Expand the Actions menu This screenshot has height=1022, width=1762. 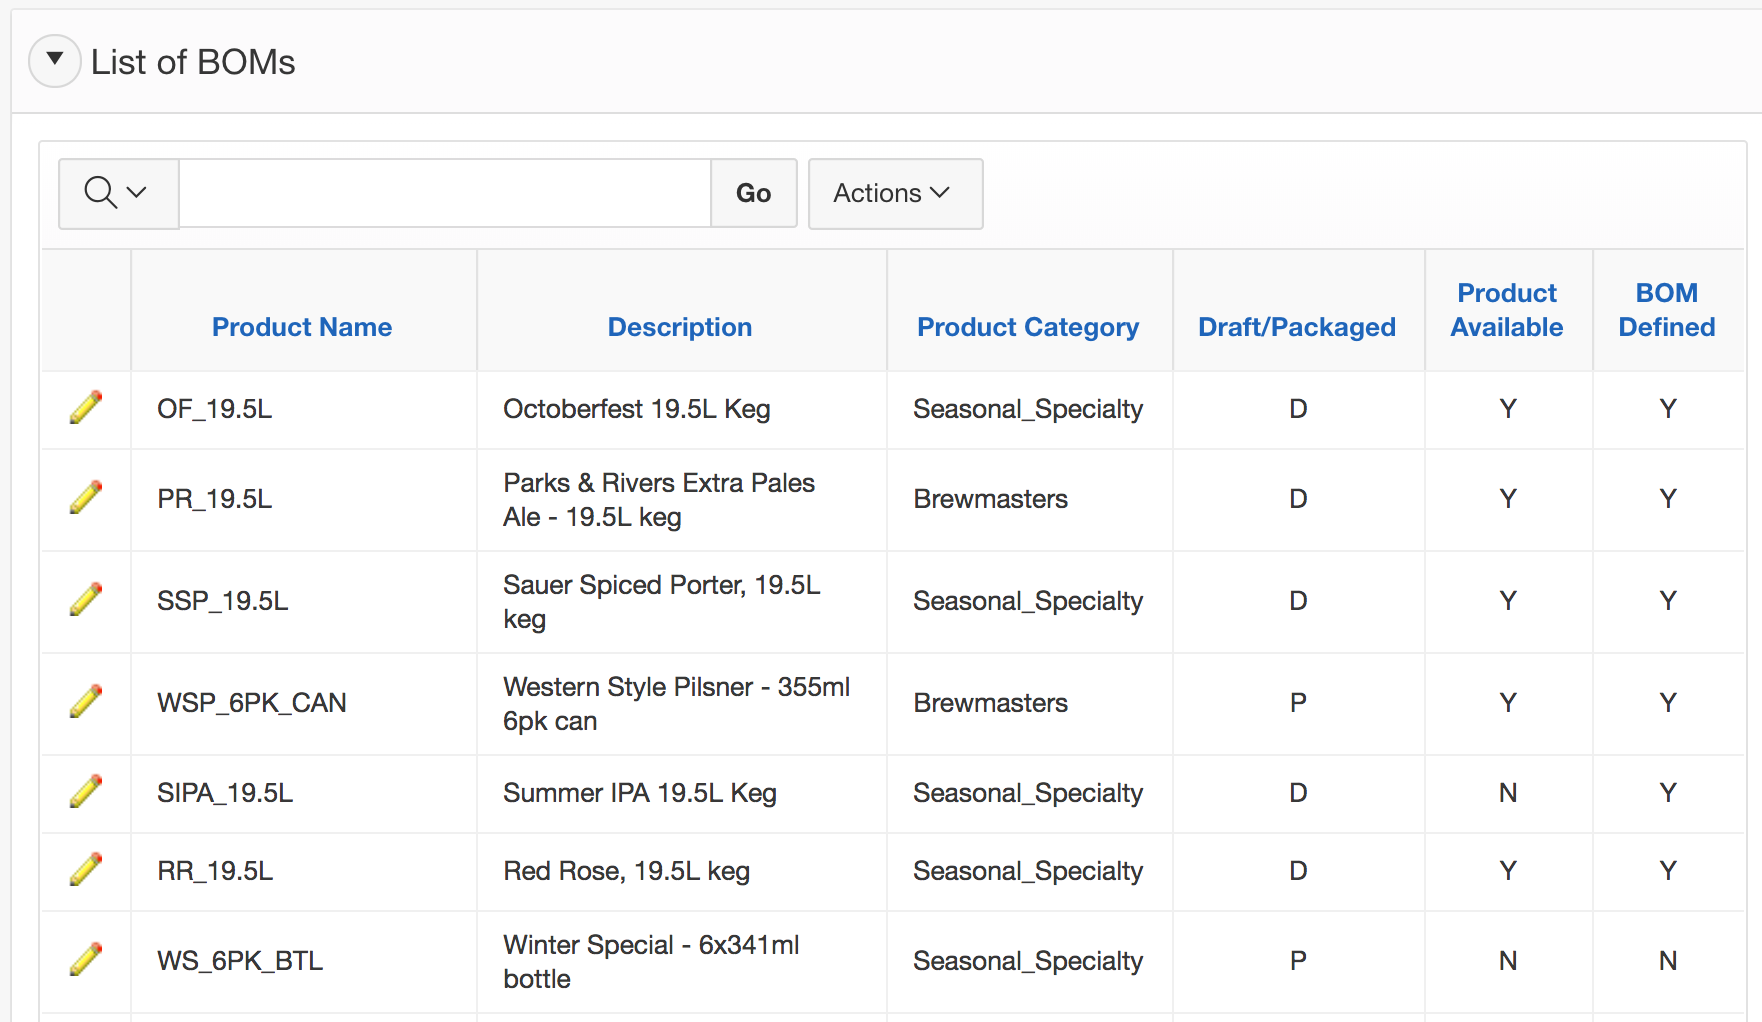[x=894, y=193]
